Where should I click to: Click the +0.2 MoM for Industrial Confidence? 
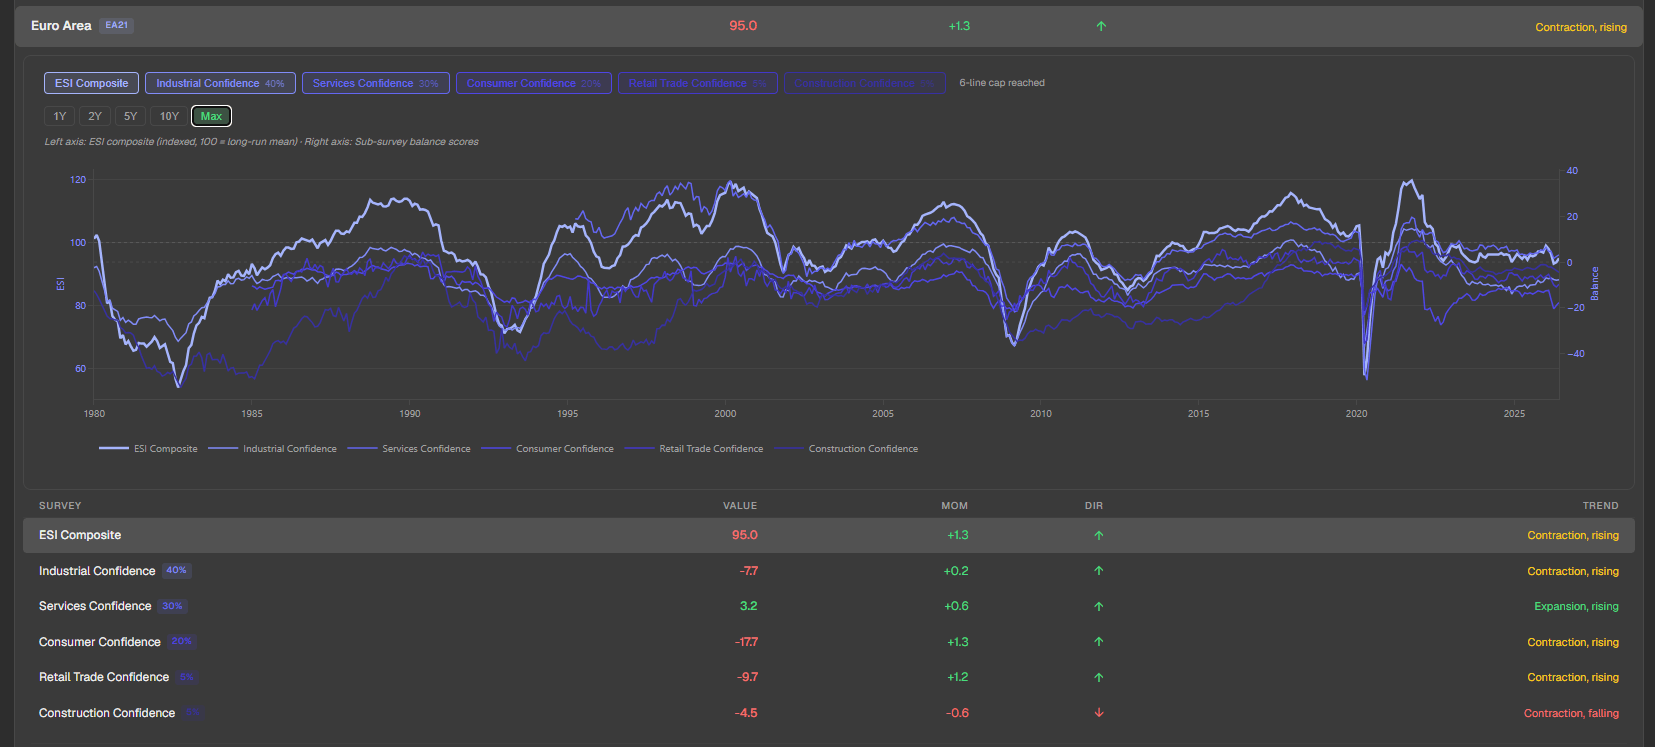tap(956, 571)
